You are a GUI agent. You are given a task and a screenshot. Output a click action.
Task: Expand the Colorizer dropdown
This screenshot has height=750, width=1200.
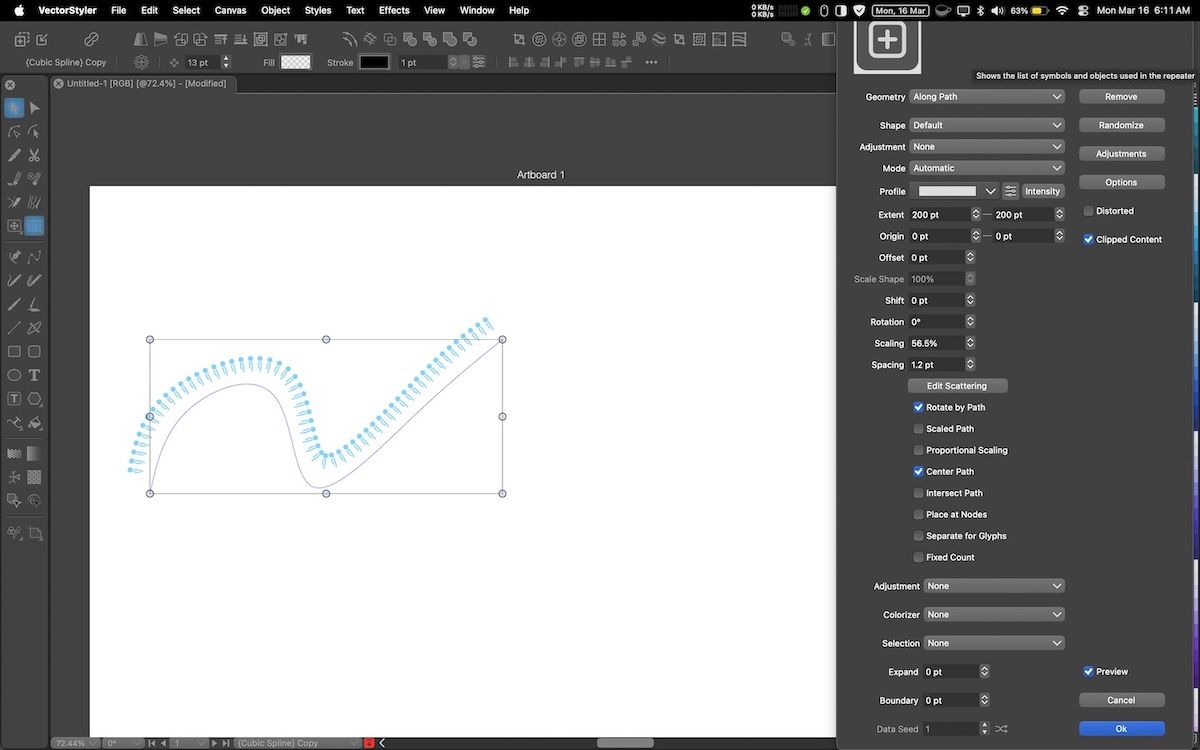click(x=993, y=615)
